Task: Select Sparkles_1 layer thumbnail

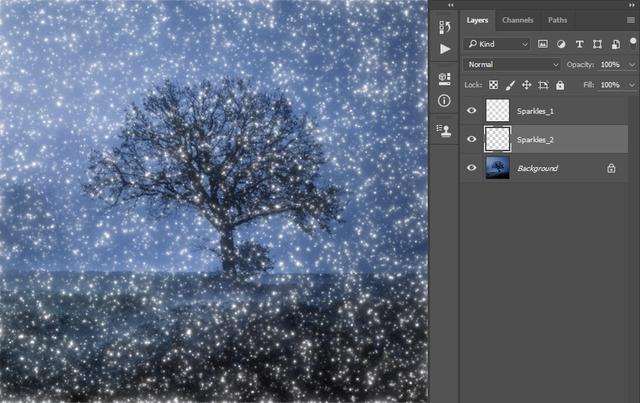Action: point(498,111)
